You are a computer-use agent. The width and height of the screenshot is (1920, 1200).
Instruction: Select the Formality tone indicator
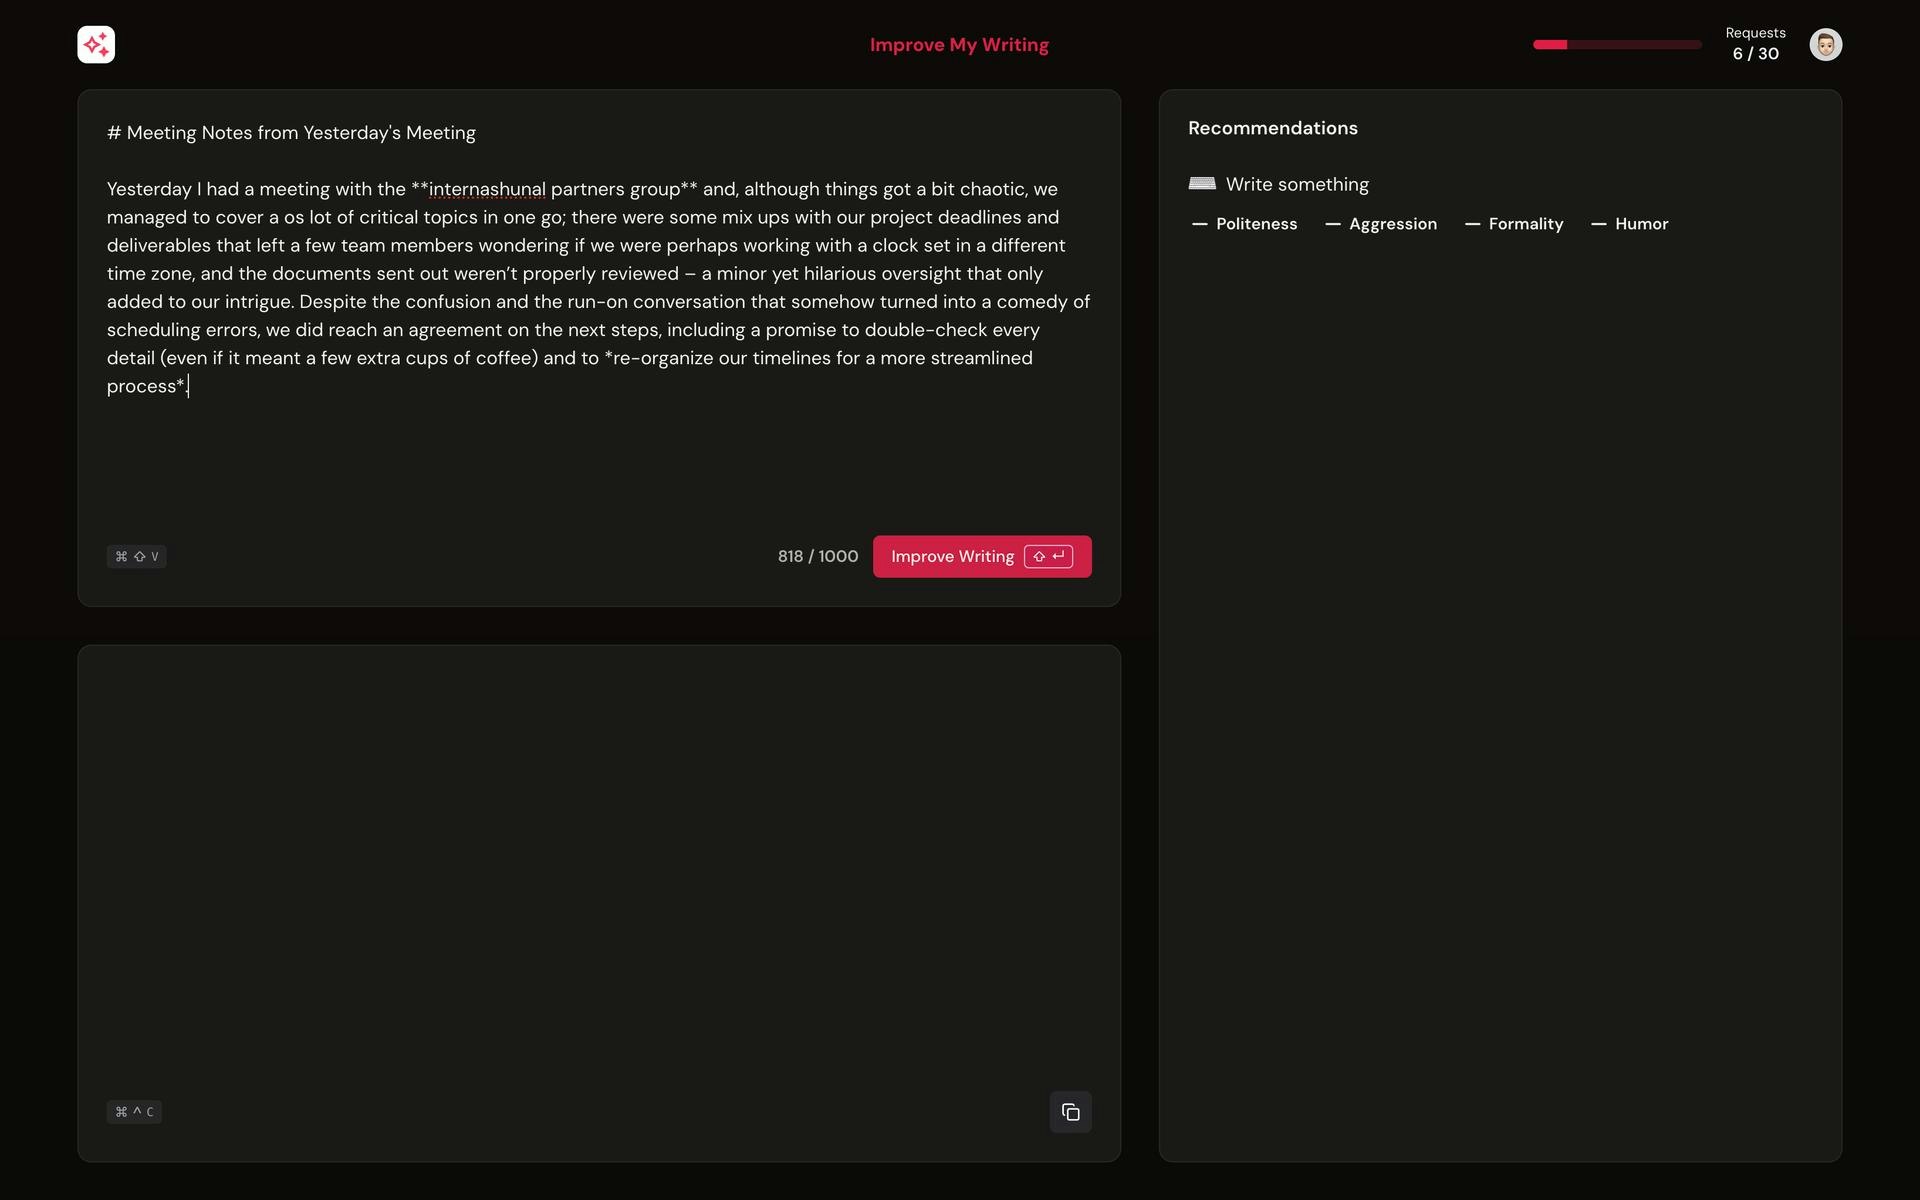click(1525, 224)
